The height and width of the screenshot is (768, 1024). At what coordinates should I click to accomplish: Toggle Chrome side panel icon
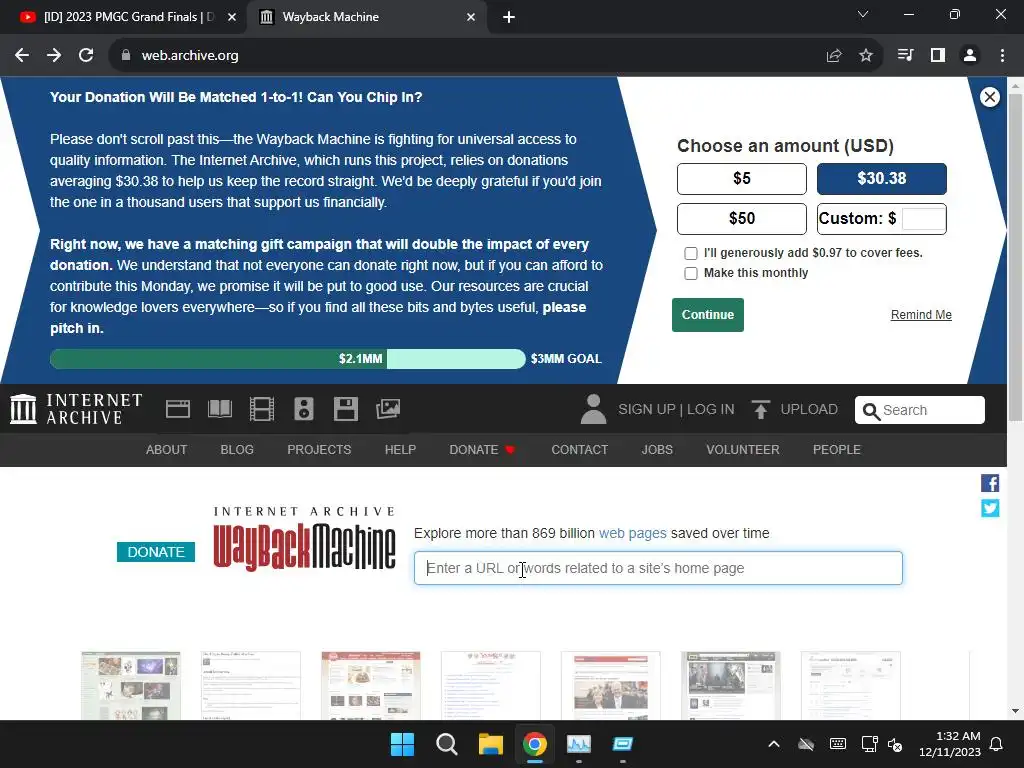pos(938,56)
